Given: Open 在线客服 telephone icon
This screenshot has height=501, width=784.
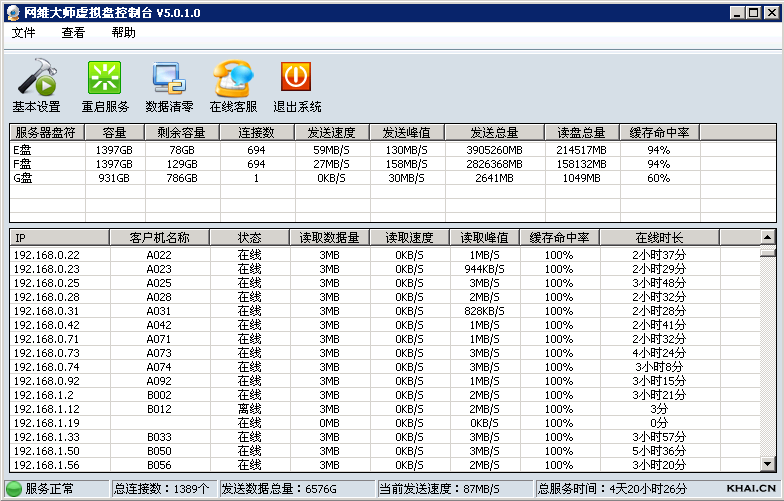Looking at the screenshot, I should (x=233, y=79).
